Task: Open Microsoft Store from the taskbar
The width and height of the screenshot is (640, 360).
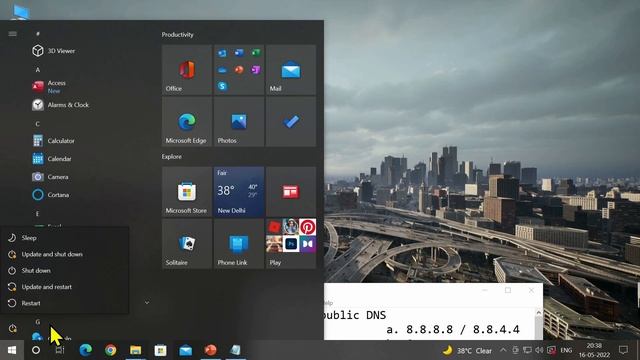Action: pos(160,350)
